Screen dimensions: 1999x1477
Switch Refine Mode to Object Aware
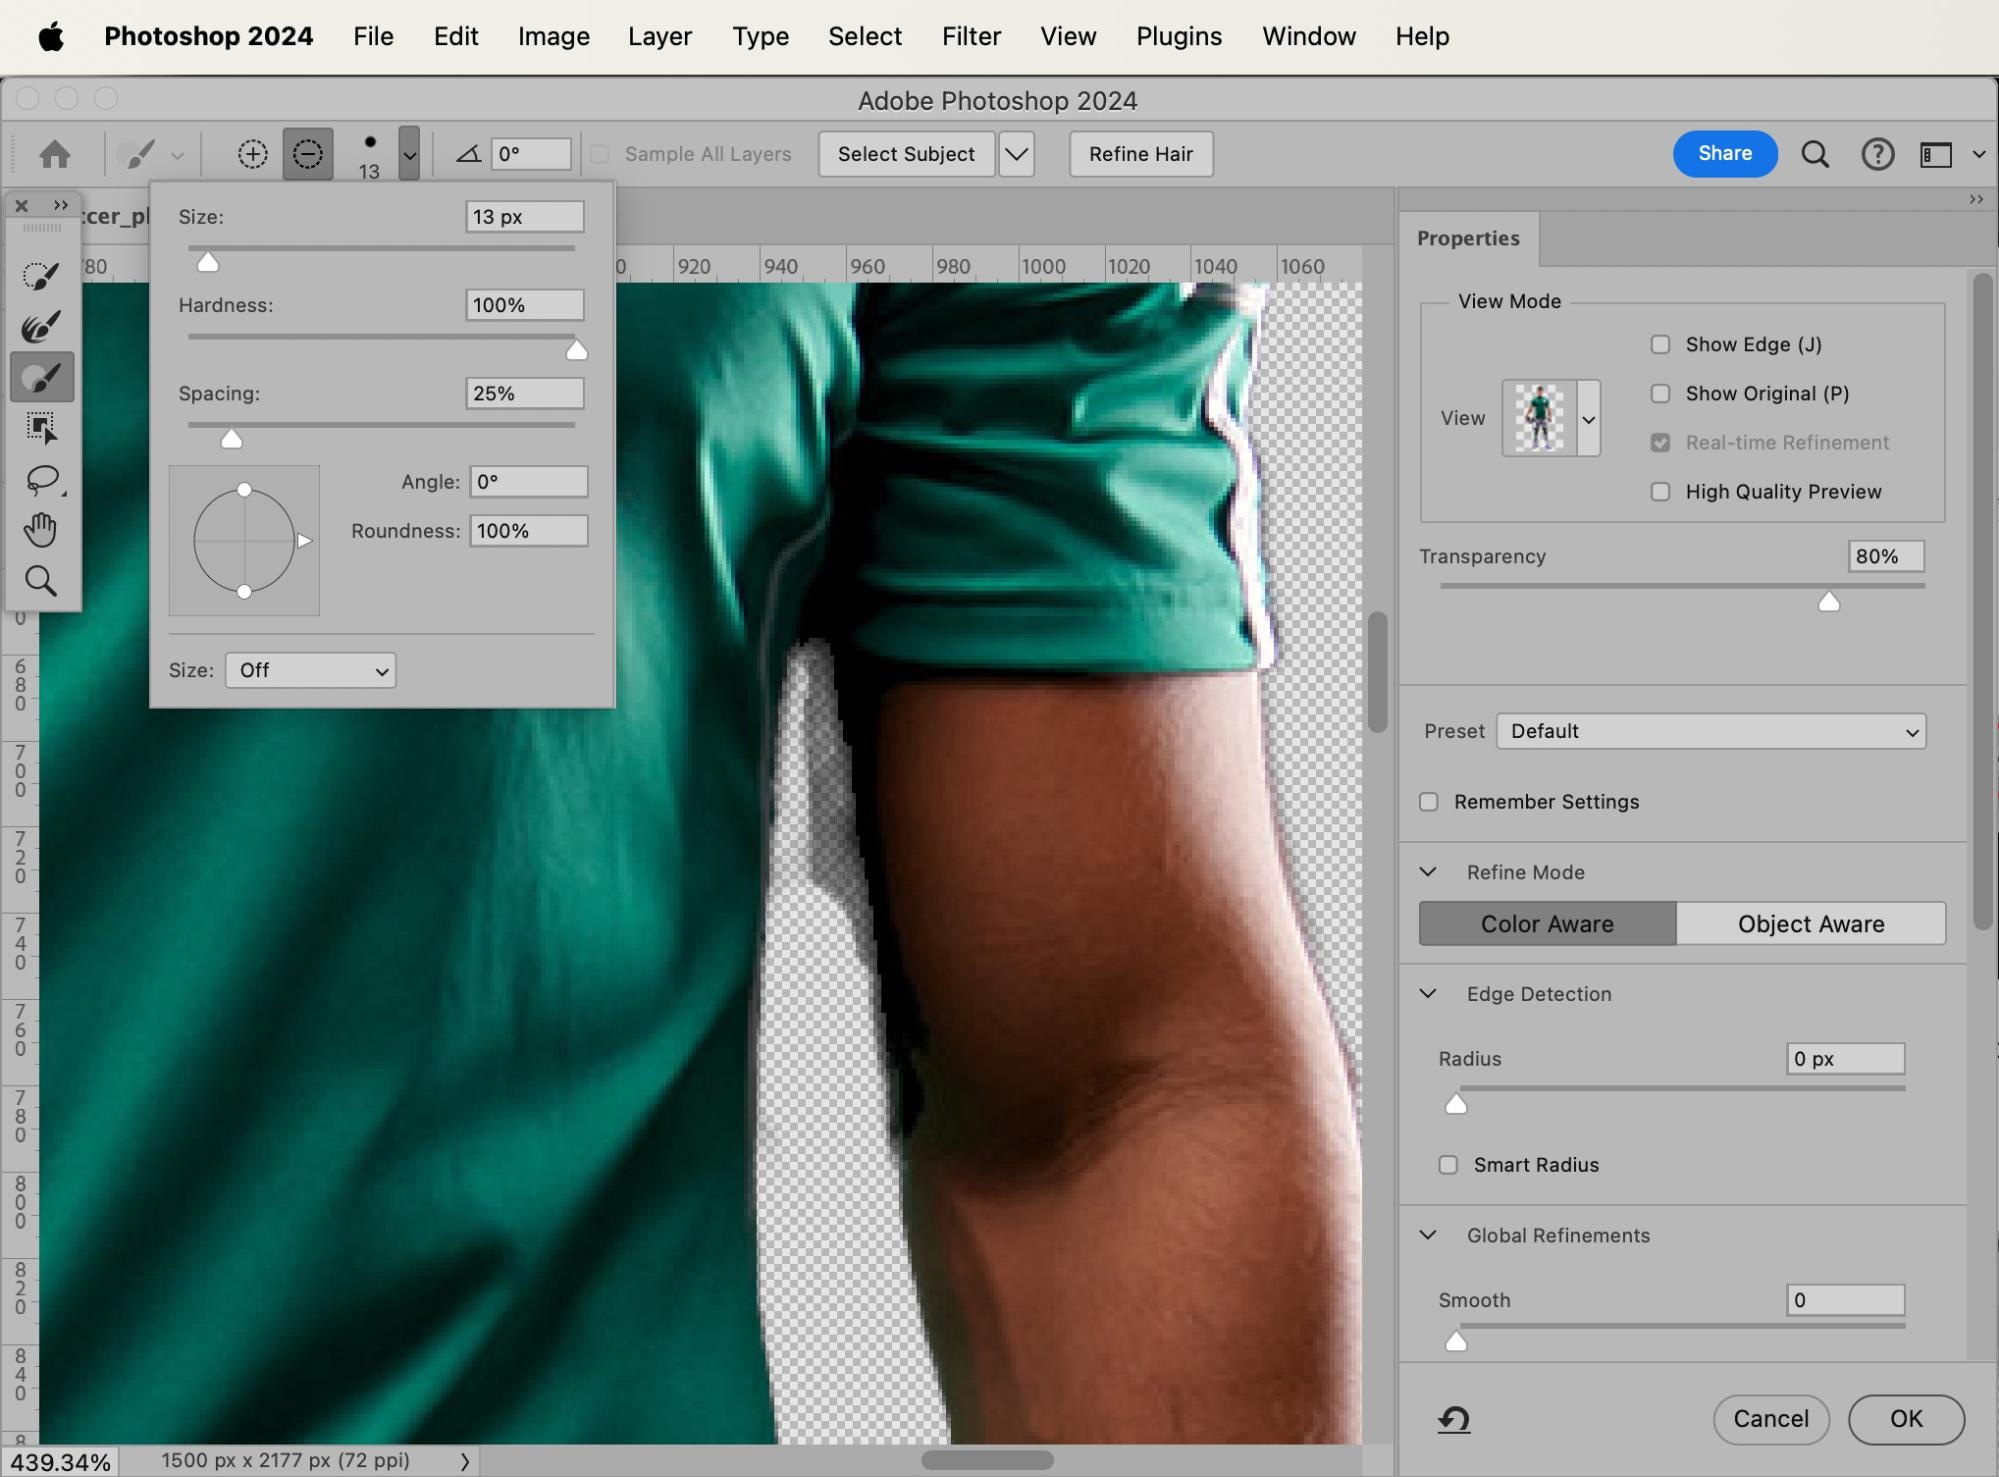coord(1811,923)
